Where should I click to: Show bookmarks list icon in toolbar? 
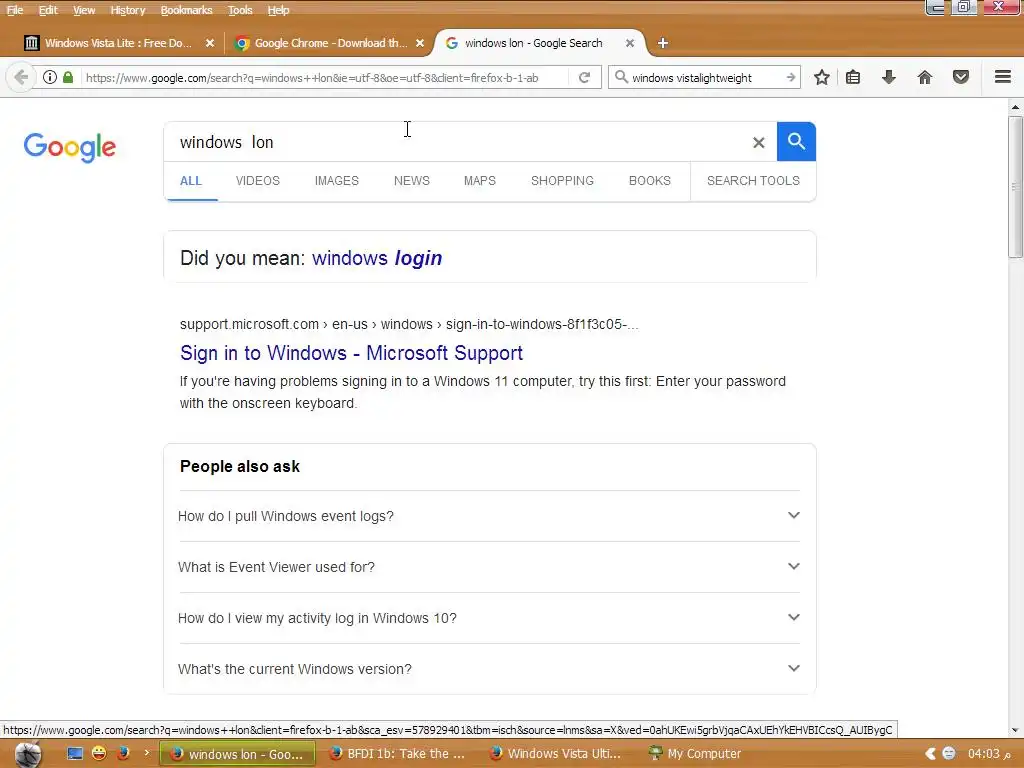(x=853, y=78)
